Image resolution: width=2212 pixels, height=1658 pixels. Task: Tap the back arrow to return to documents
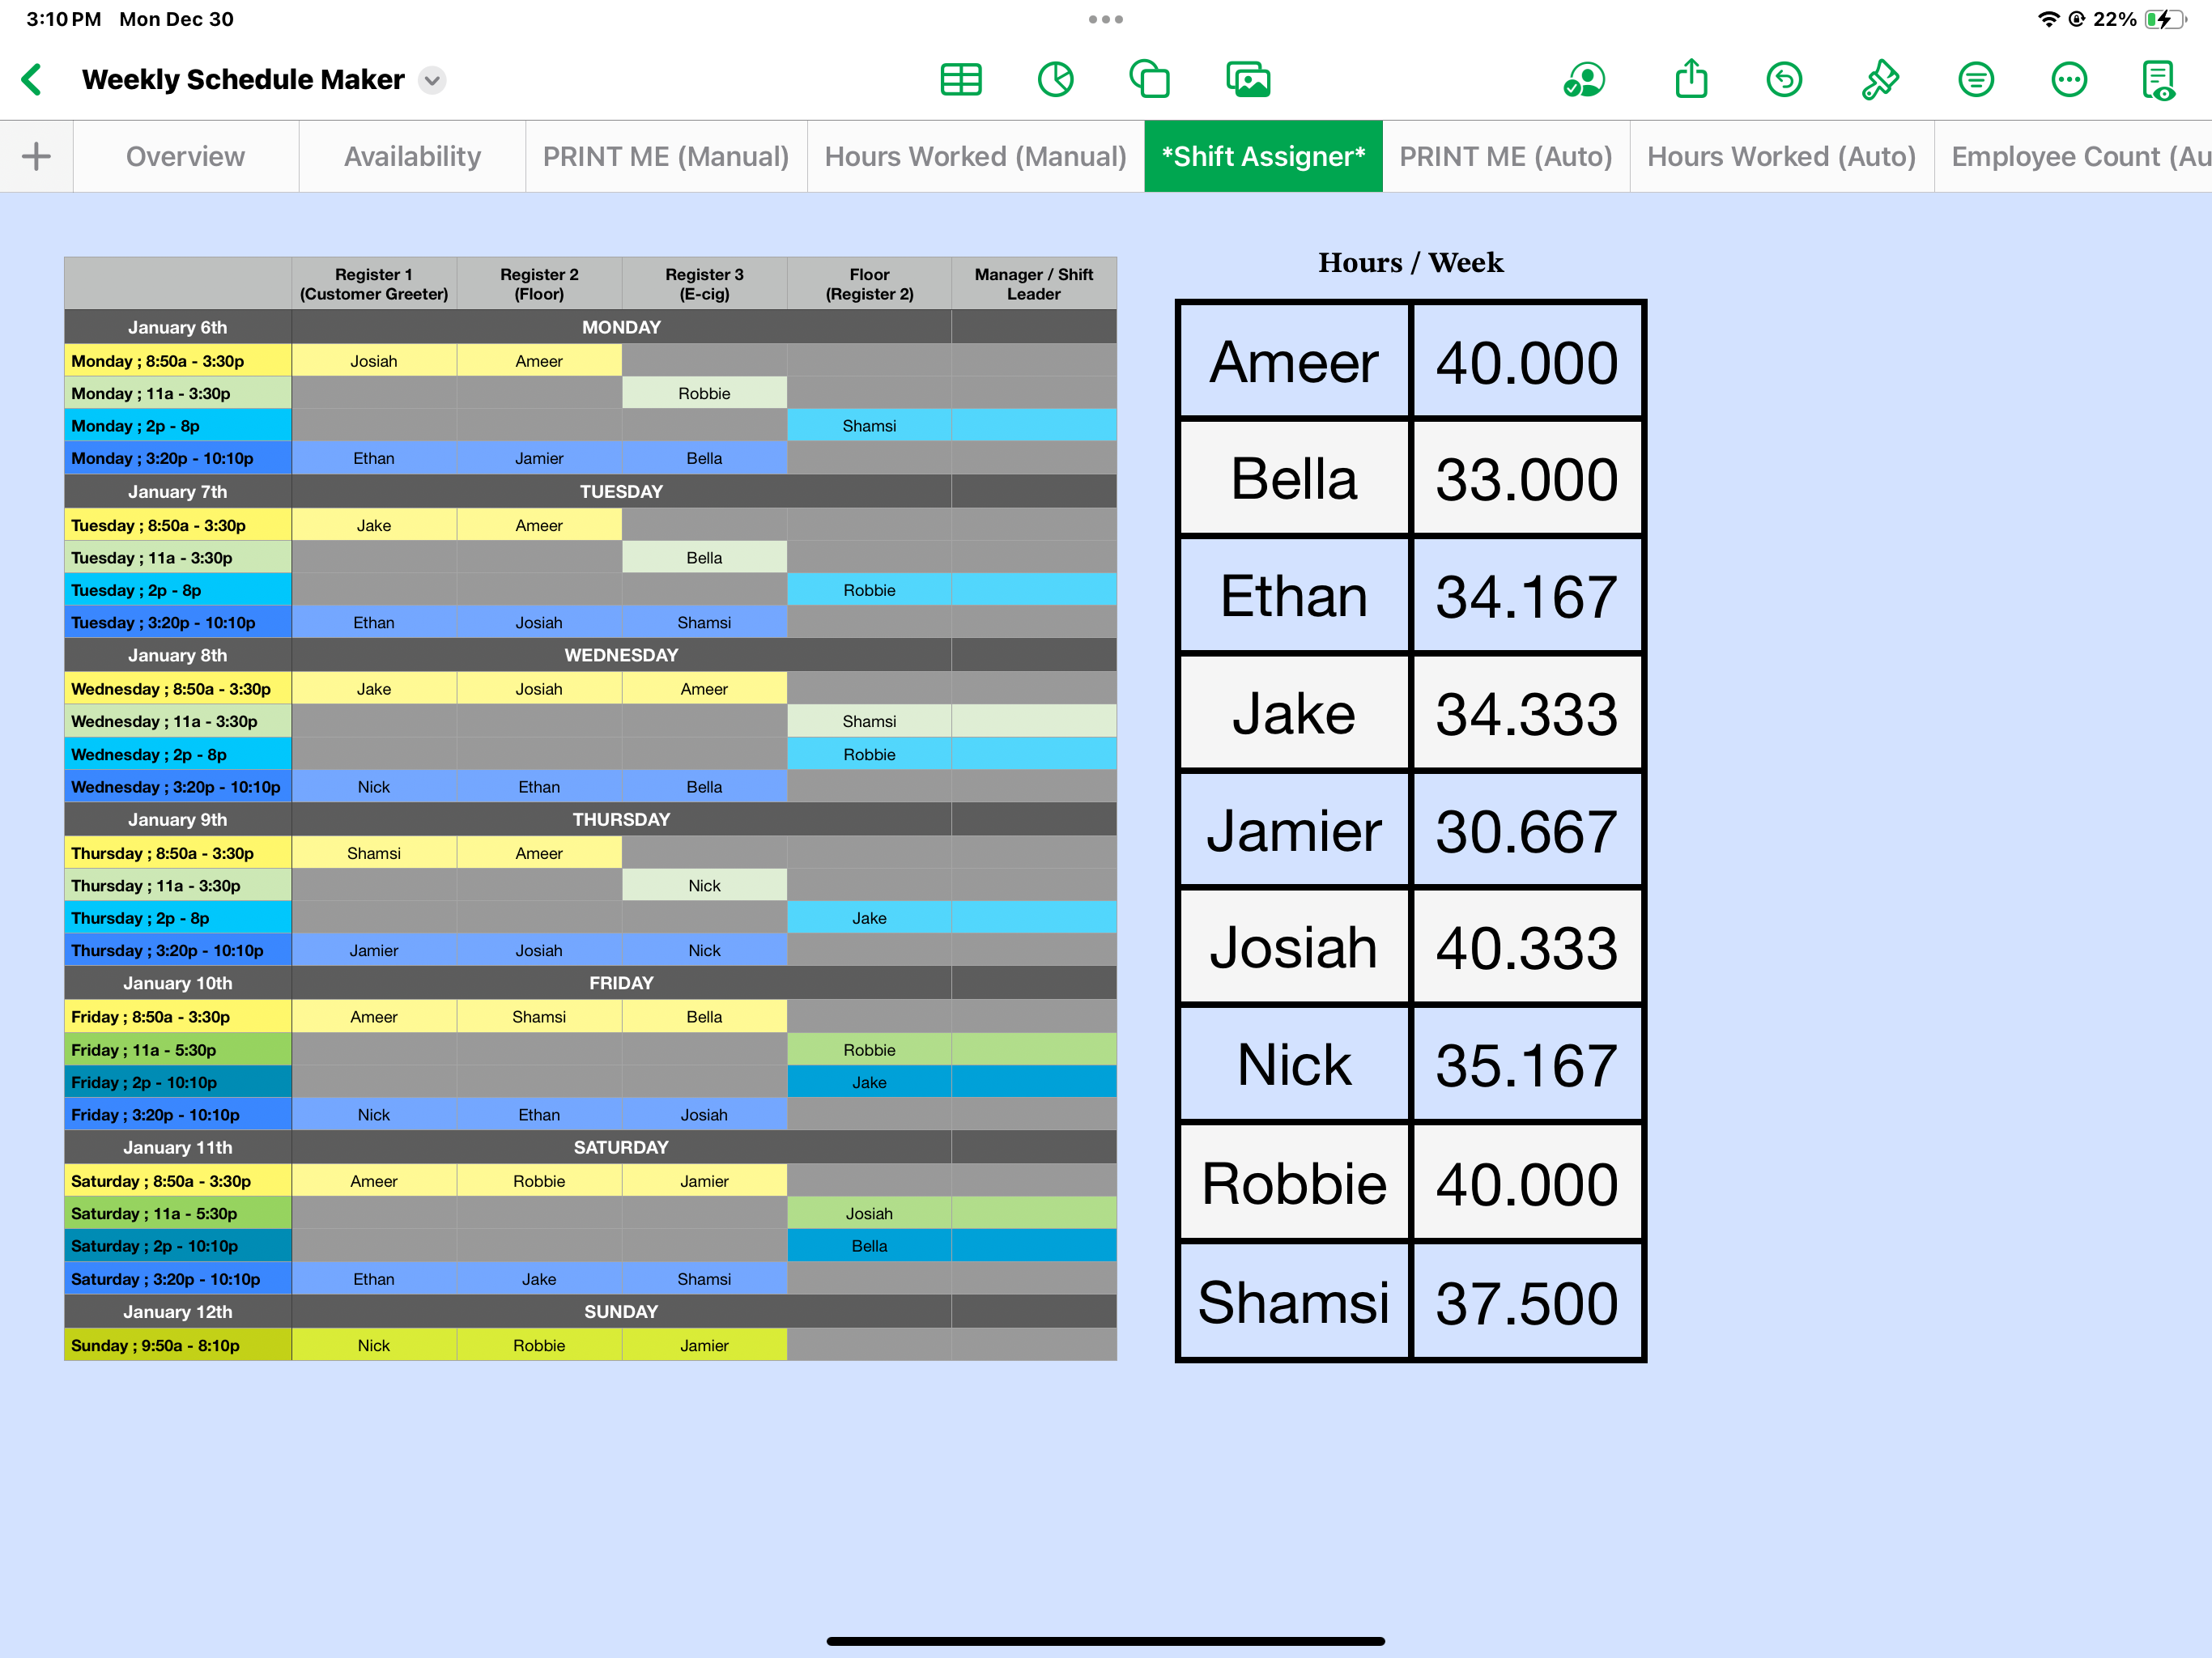click(32, 79)
